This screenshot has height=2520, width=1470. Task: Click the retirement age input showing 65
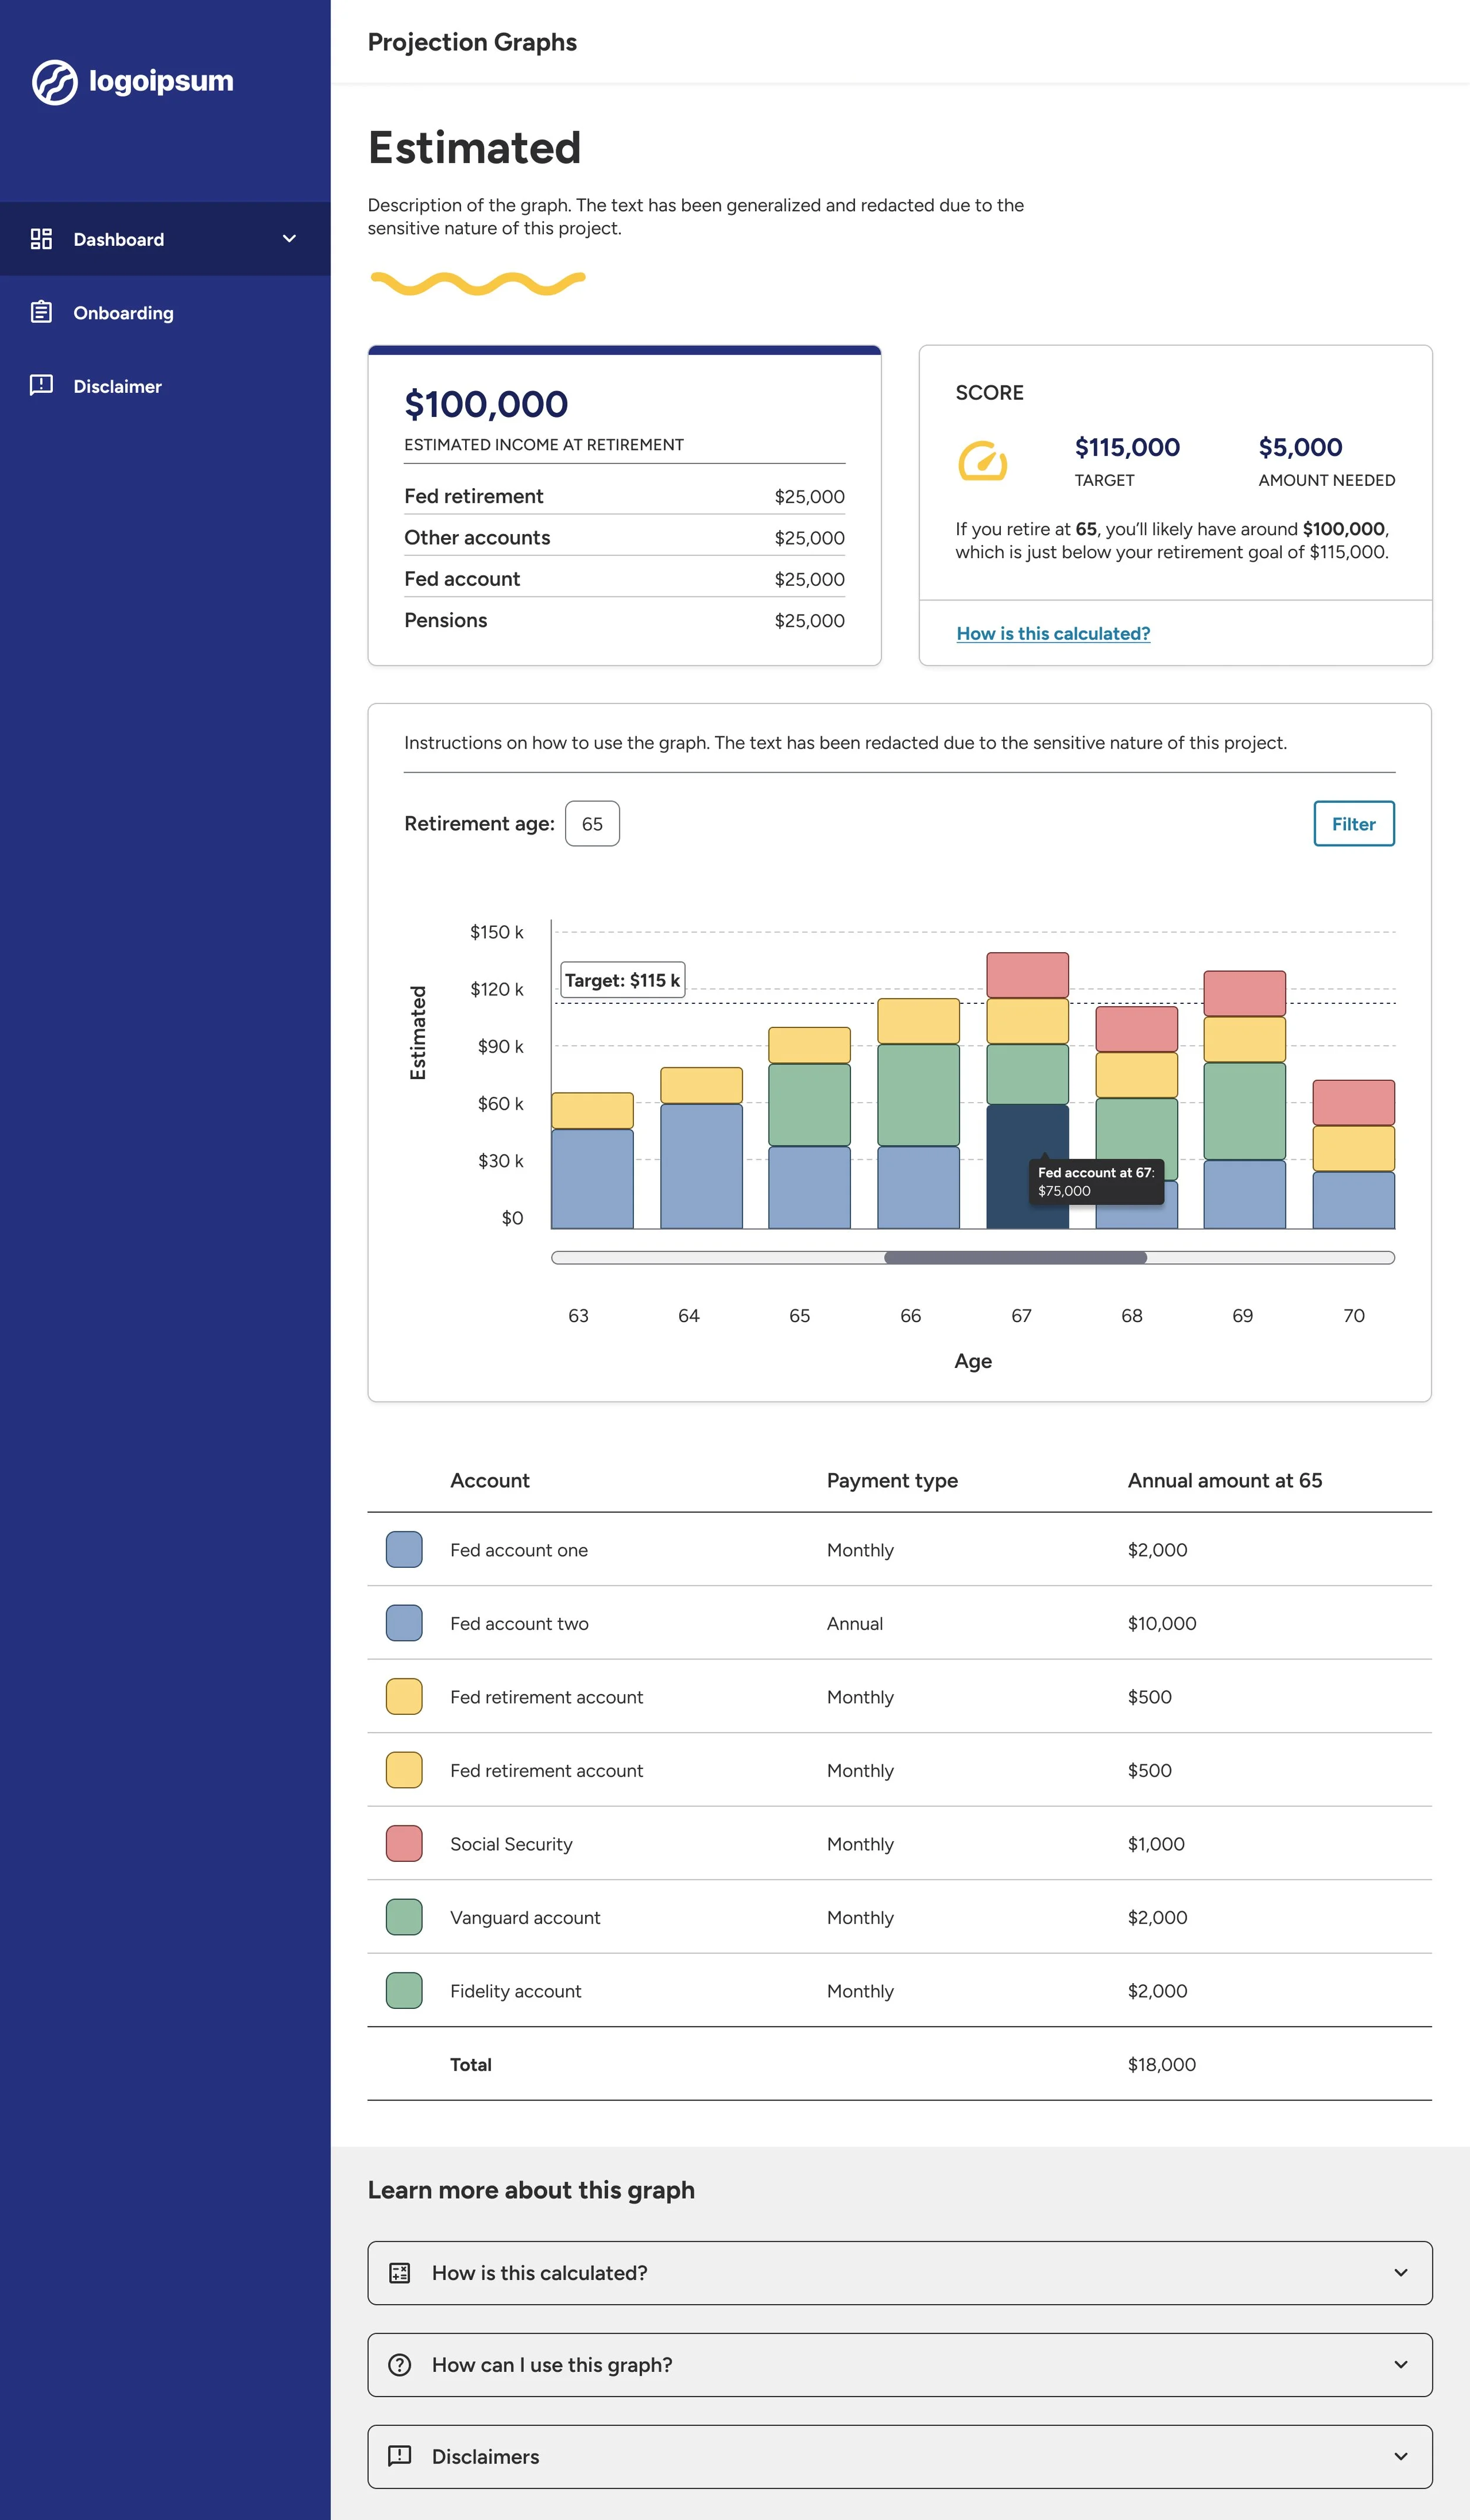click(592, 823)
